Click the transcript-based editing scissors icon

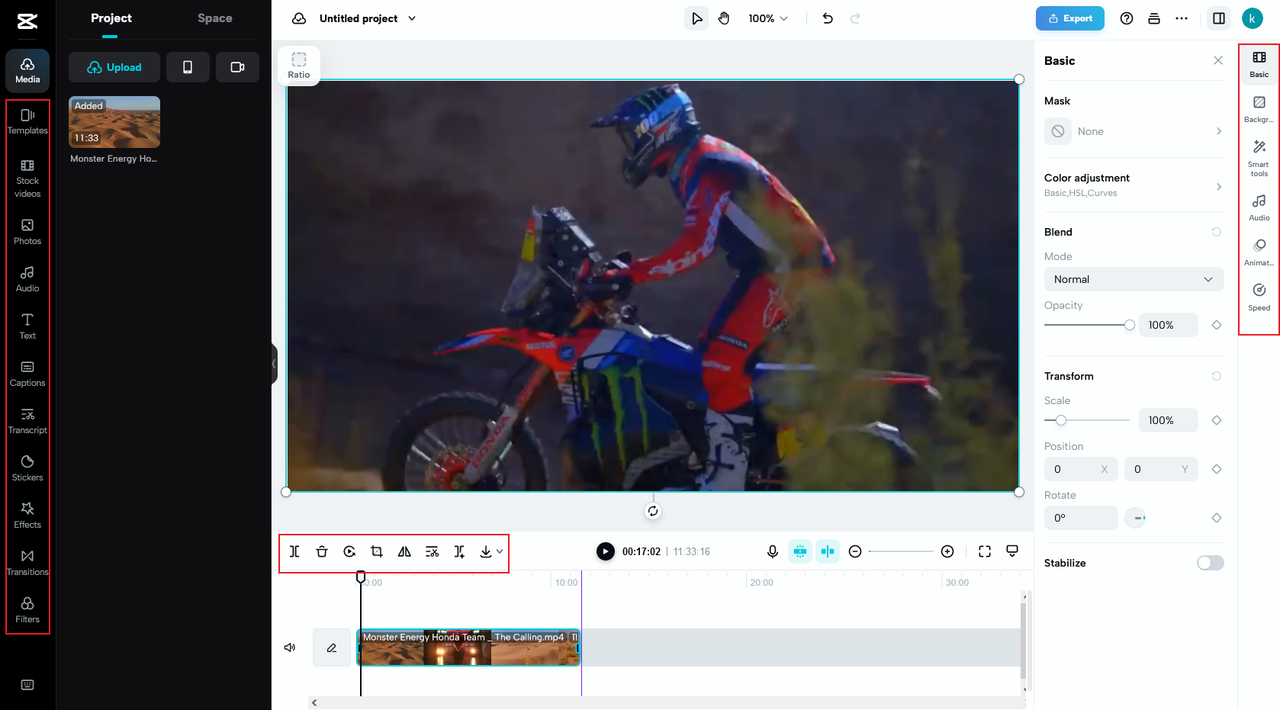432,551
